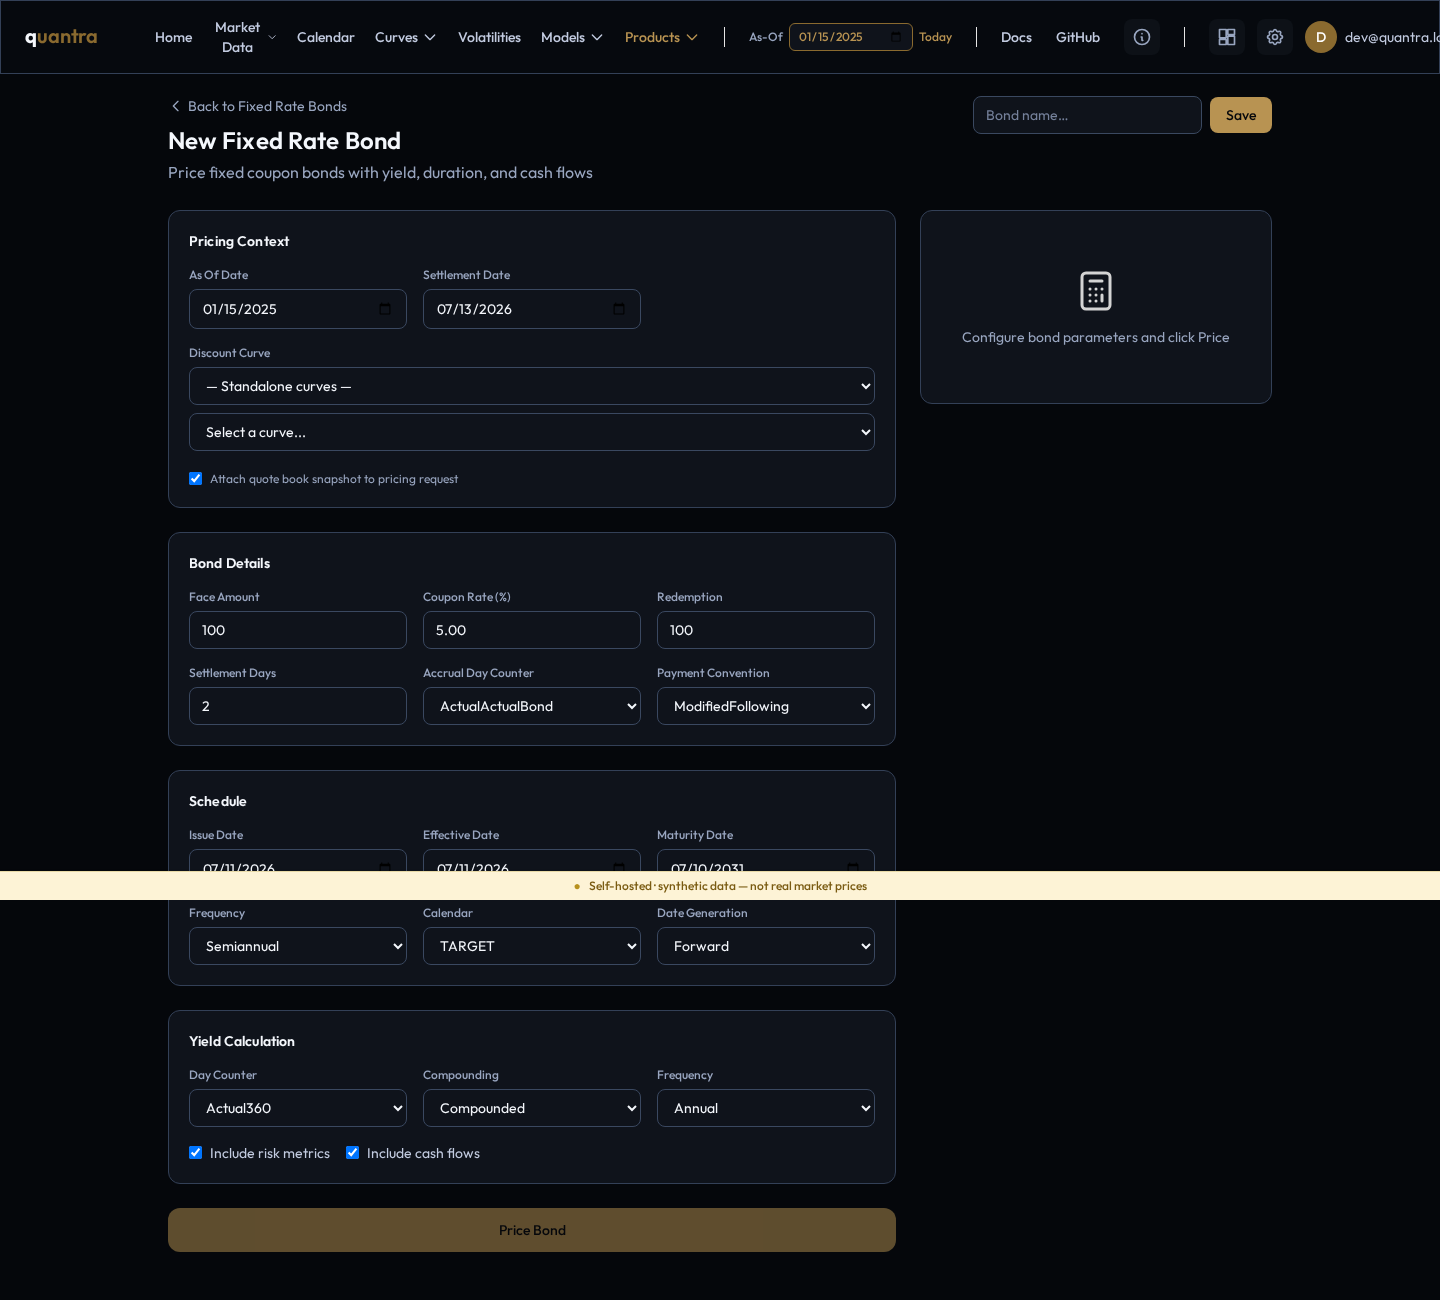This screenshot has width=1440, height=1300.
Task: Open yield Frequency Annual dropdown
Action: (x=766, y=1108)
